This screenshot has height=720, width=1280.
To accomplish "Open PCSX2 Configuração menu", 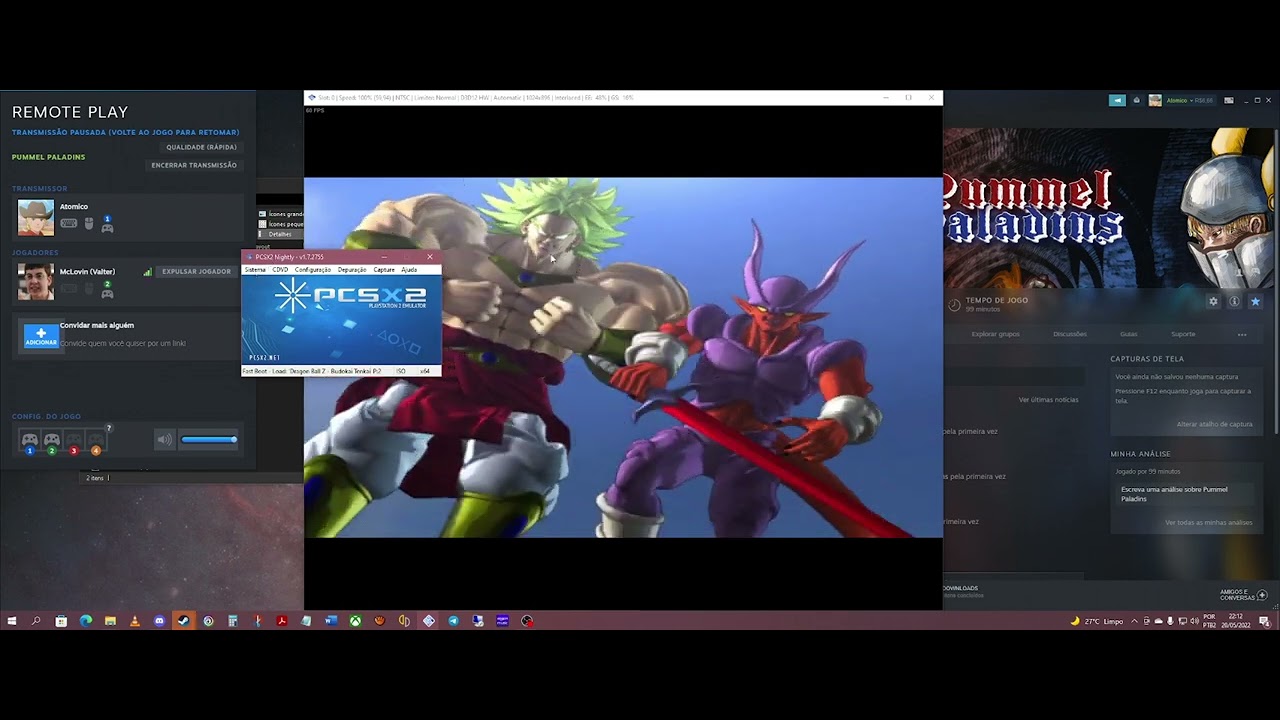I will pos(313,270).
